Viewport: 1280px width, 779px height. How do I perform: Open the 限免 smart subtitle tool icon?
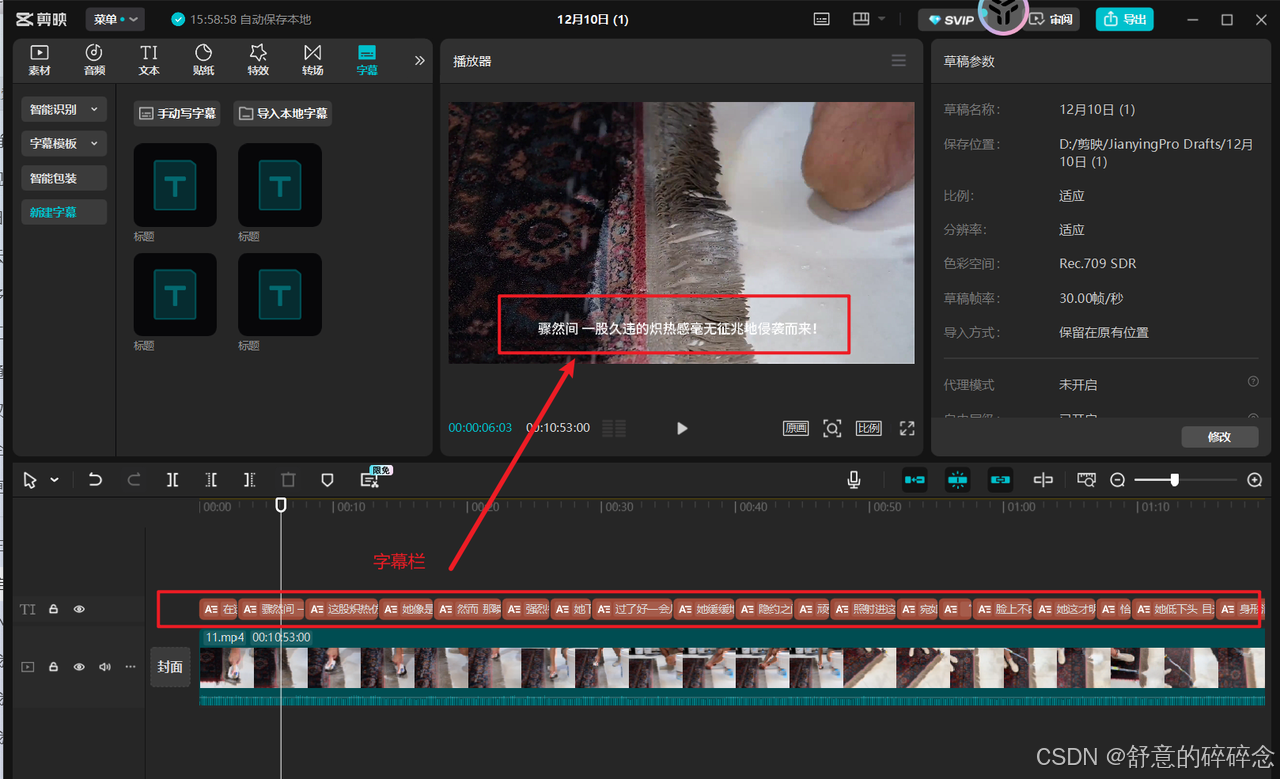[371, 479]
